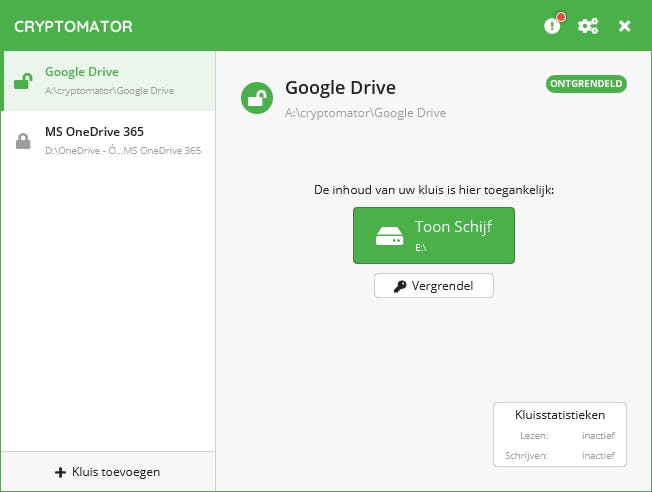Click the CRYPTOMATOR title text
Image resolution: width=652 pixels, height=492 pixels.
73,27
